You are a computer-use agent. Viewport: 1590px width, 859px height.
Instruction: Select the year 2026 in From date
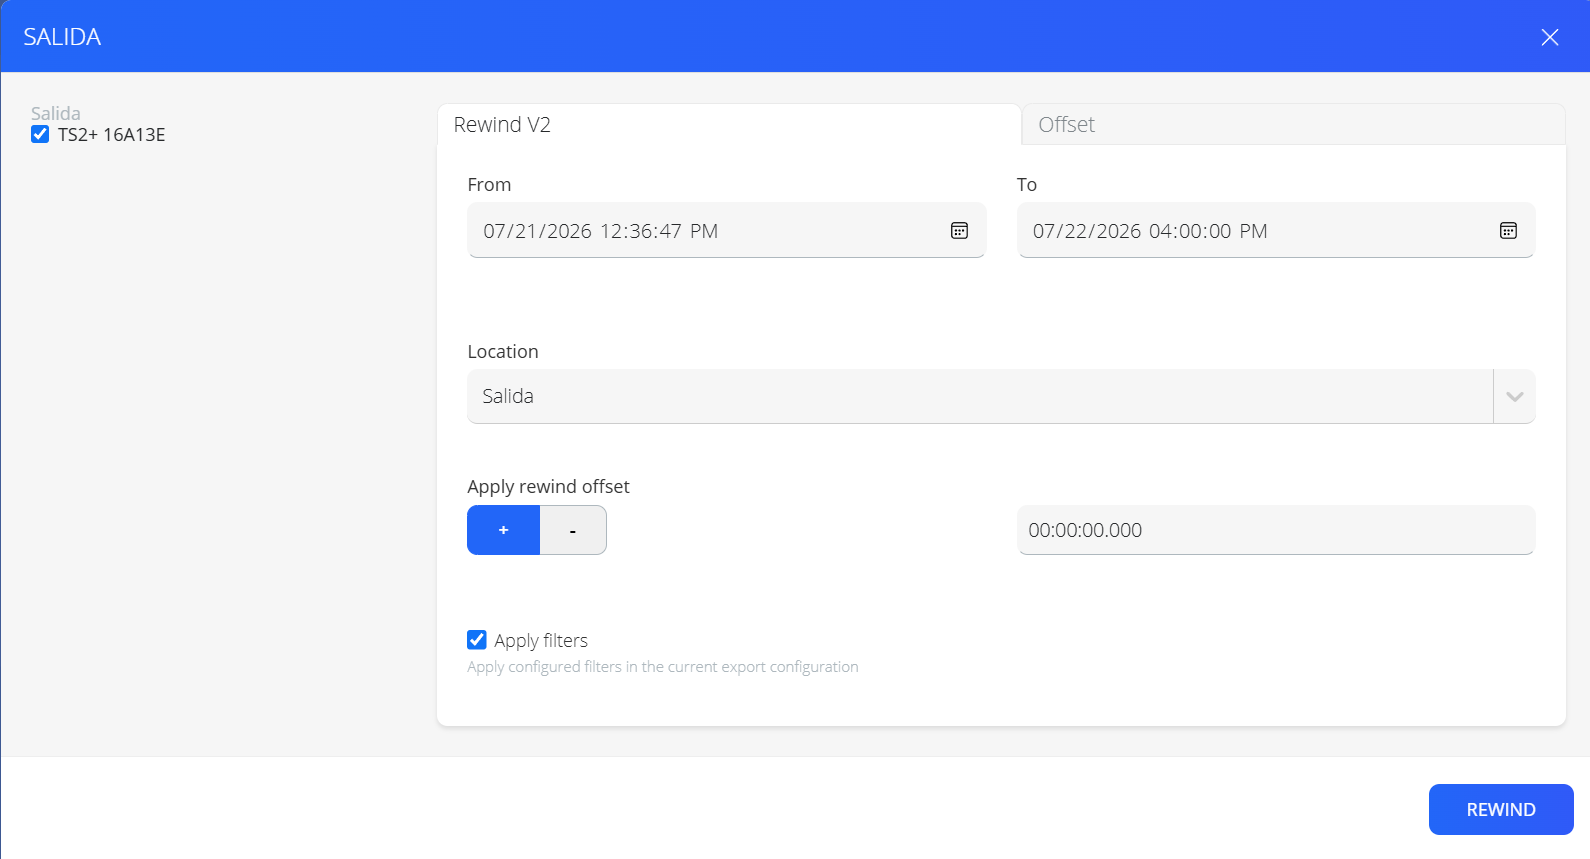(x=569, y=231)
